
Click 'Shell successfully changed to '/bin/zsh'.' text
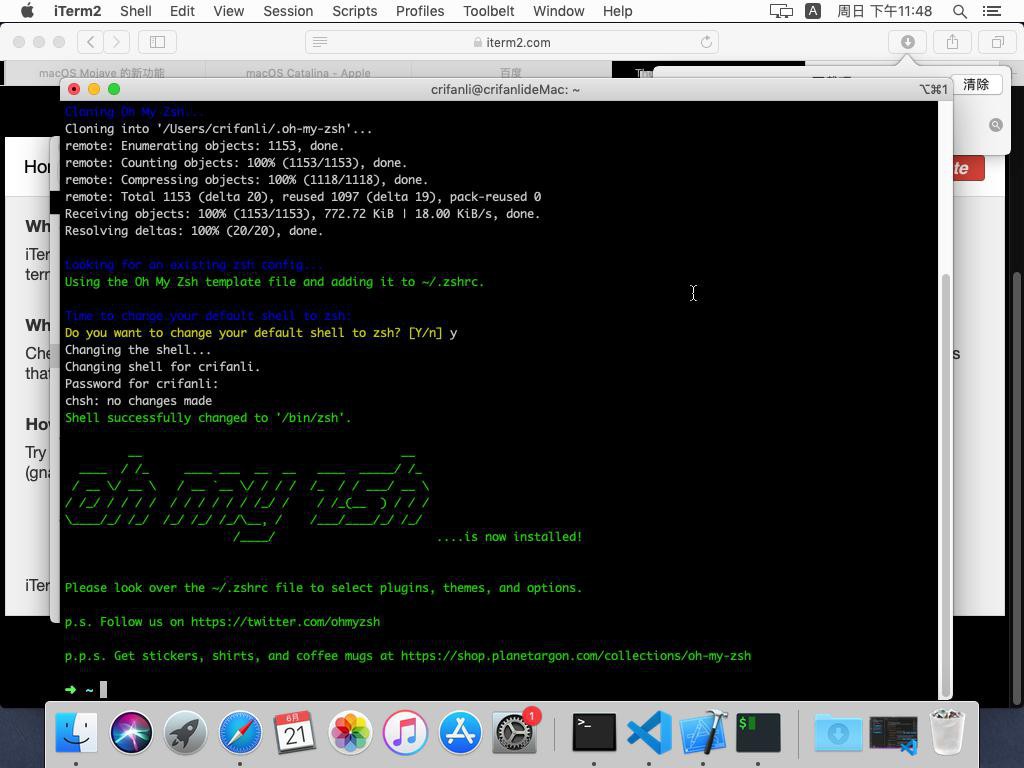pyautogui.click(x=208, y=418)
